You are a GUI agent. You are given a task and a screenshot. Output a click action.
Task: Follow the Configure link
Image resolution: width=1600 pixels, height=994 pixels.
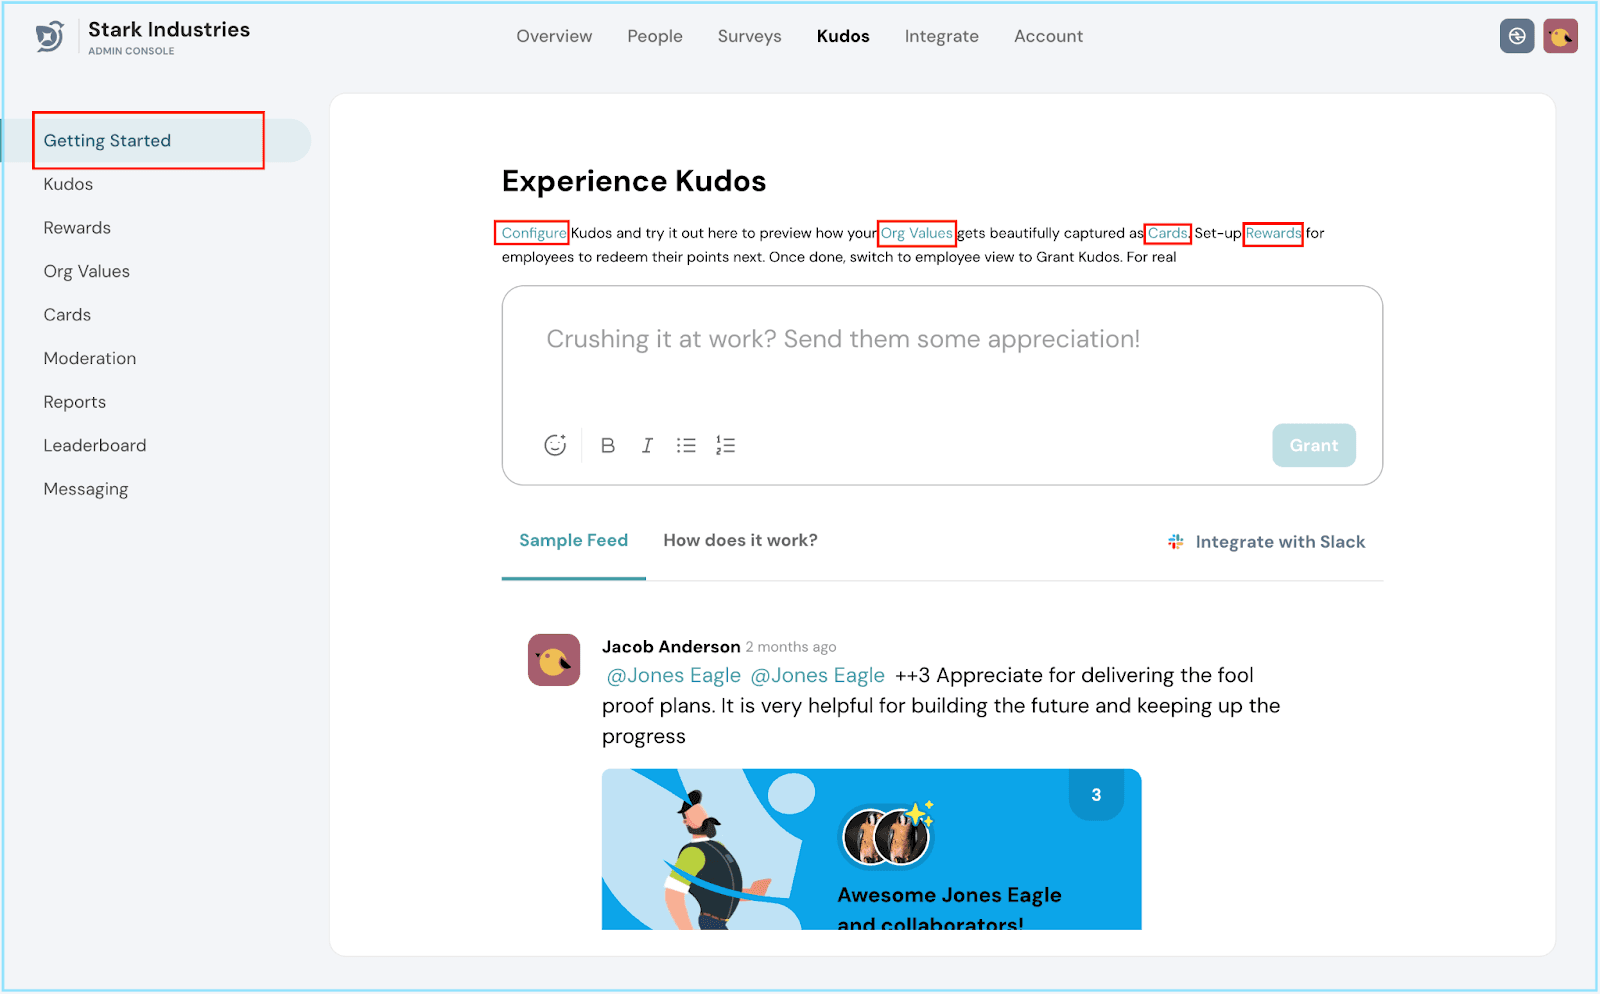533,233
